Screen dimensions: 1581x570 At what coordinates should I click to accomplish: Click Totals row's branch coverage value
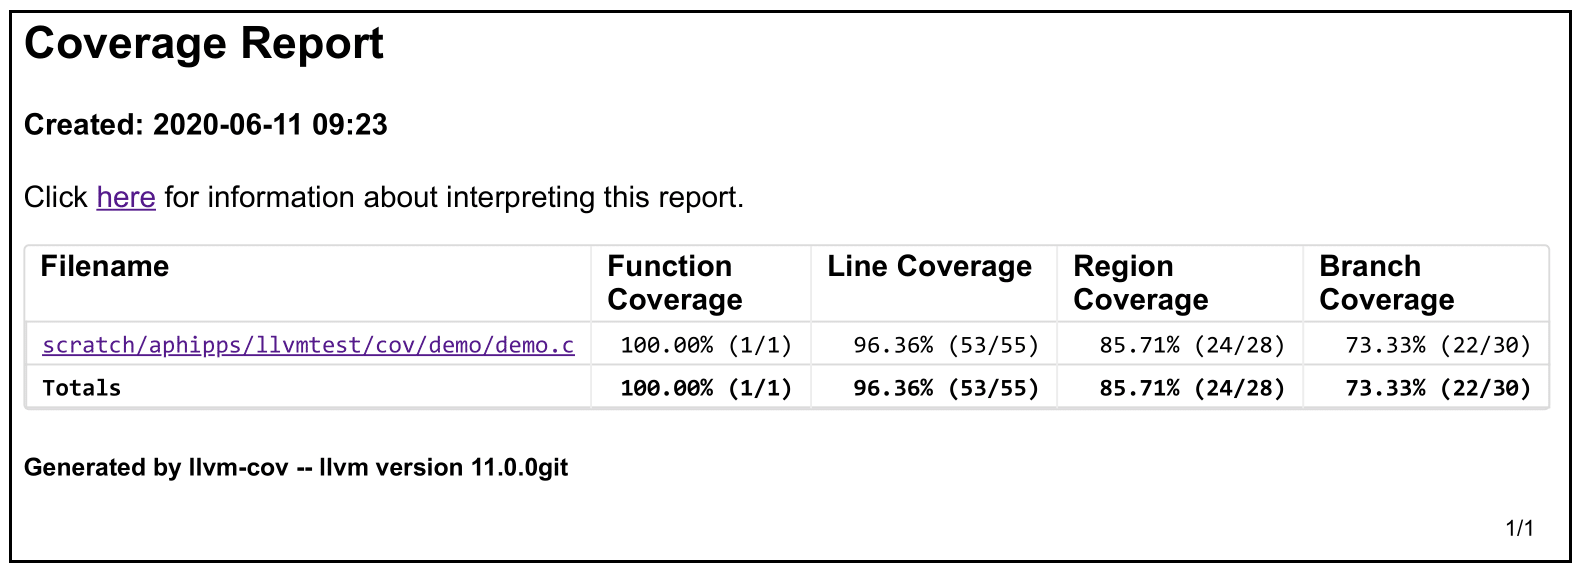click(x=1438, y=388)
